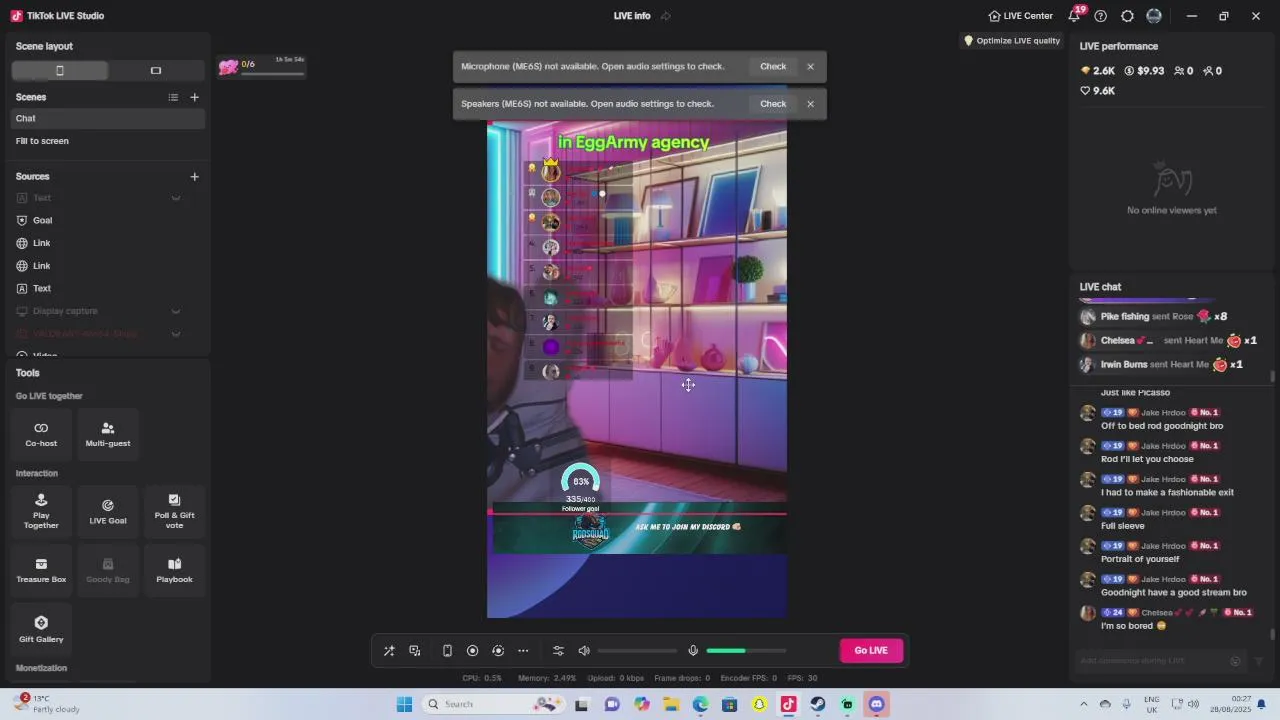Open the LIVE Goal tool
The width and height of the screenshot is (1280, 720).
click(x=108, y=511)
